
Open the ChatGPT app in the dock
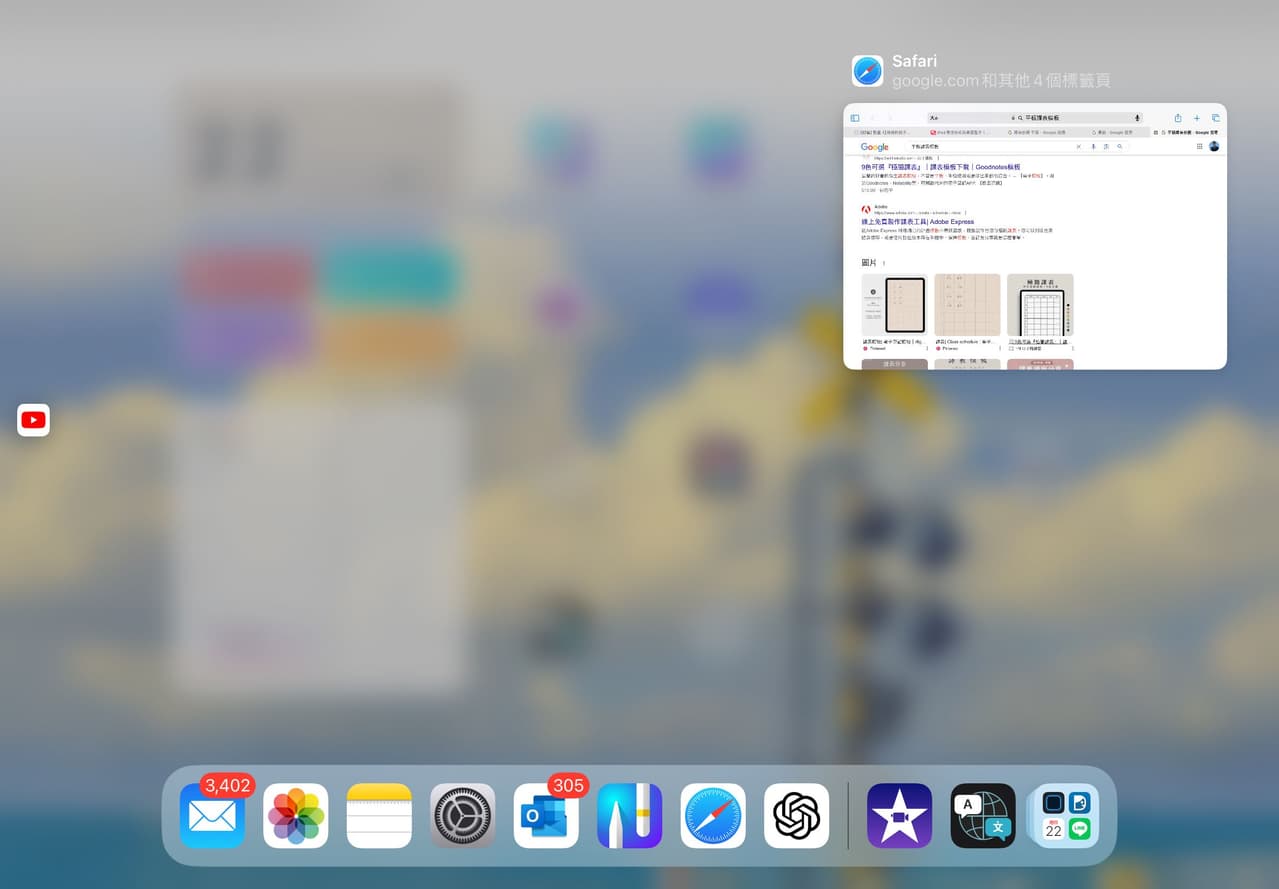[x=797, y=816]
